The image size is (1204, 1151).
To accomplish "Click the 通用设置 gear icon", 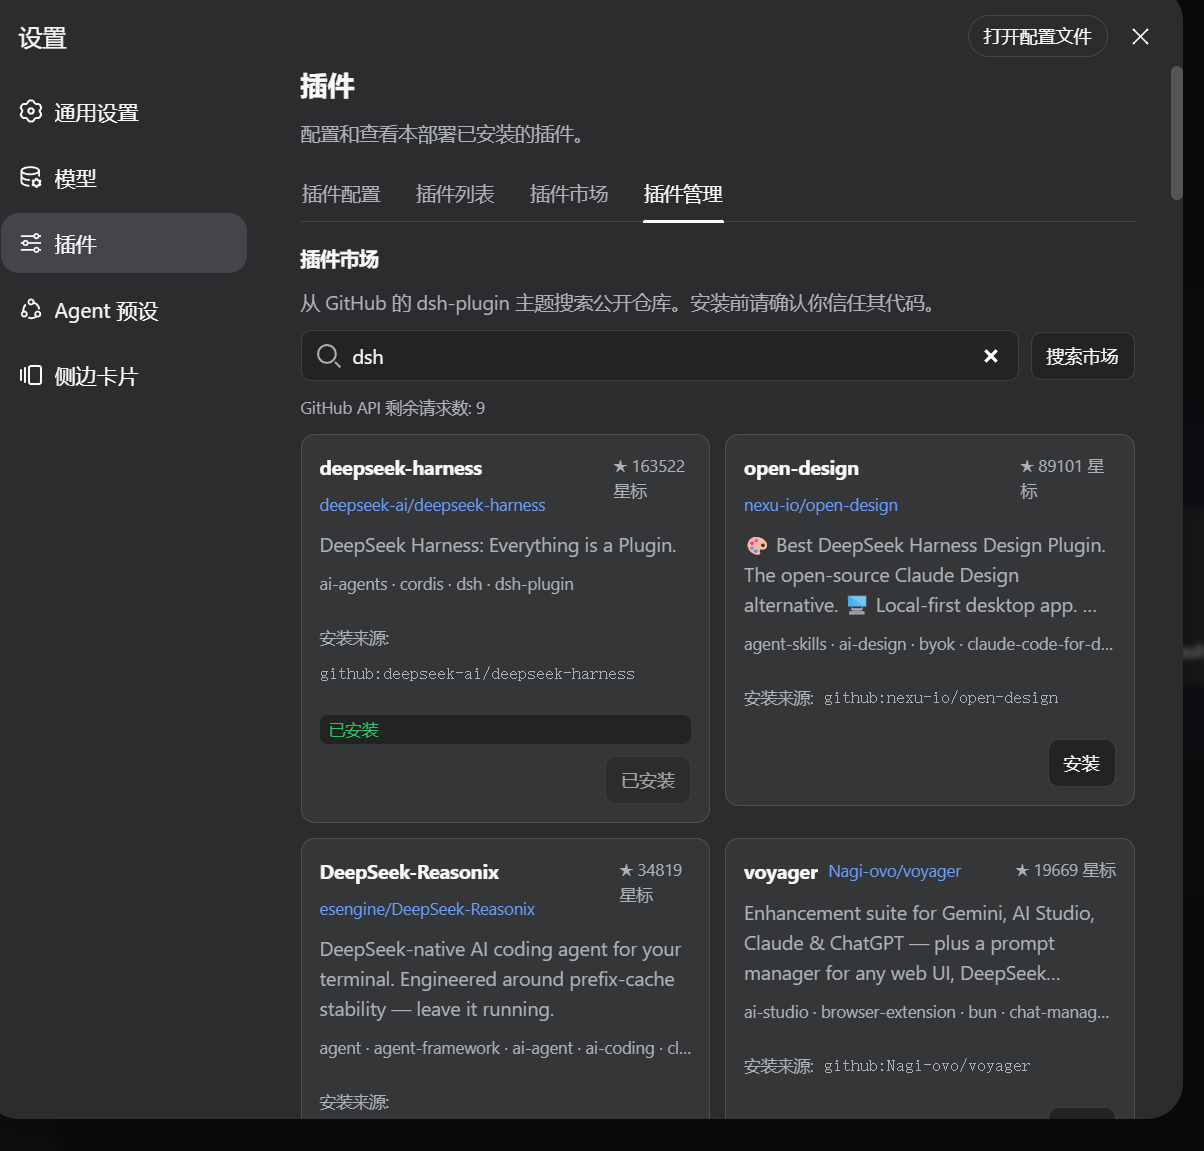I will pyautogui.click(x=31, y=111).
